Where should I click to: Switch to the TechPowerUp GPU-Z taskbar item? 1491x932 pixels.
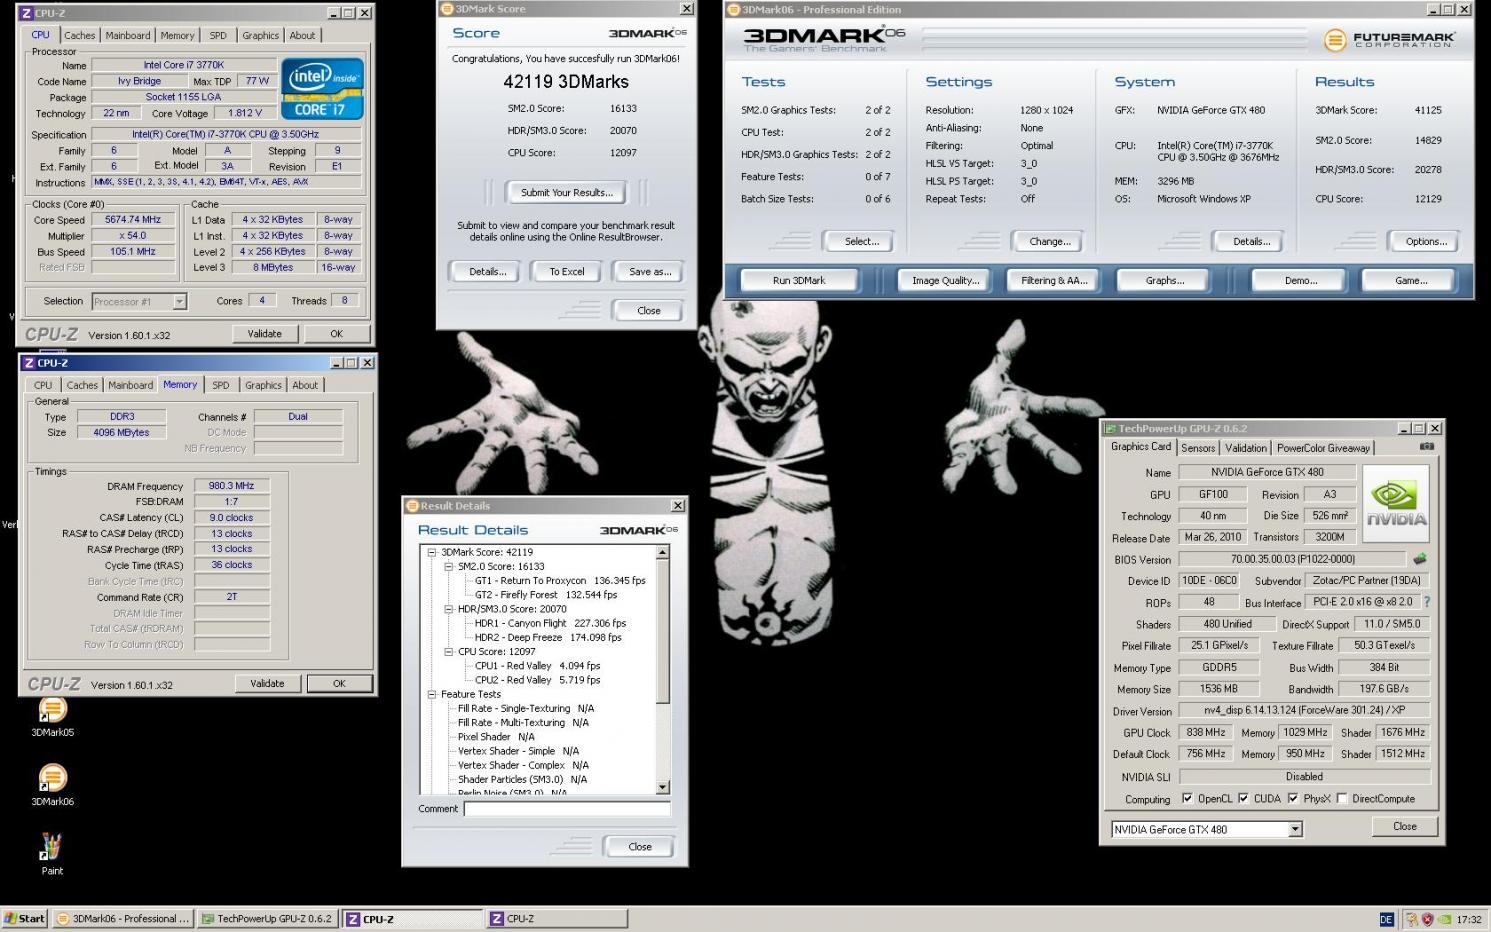coord(266,919)
